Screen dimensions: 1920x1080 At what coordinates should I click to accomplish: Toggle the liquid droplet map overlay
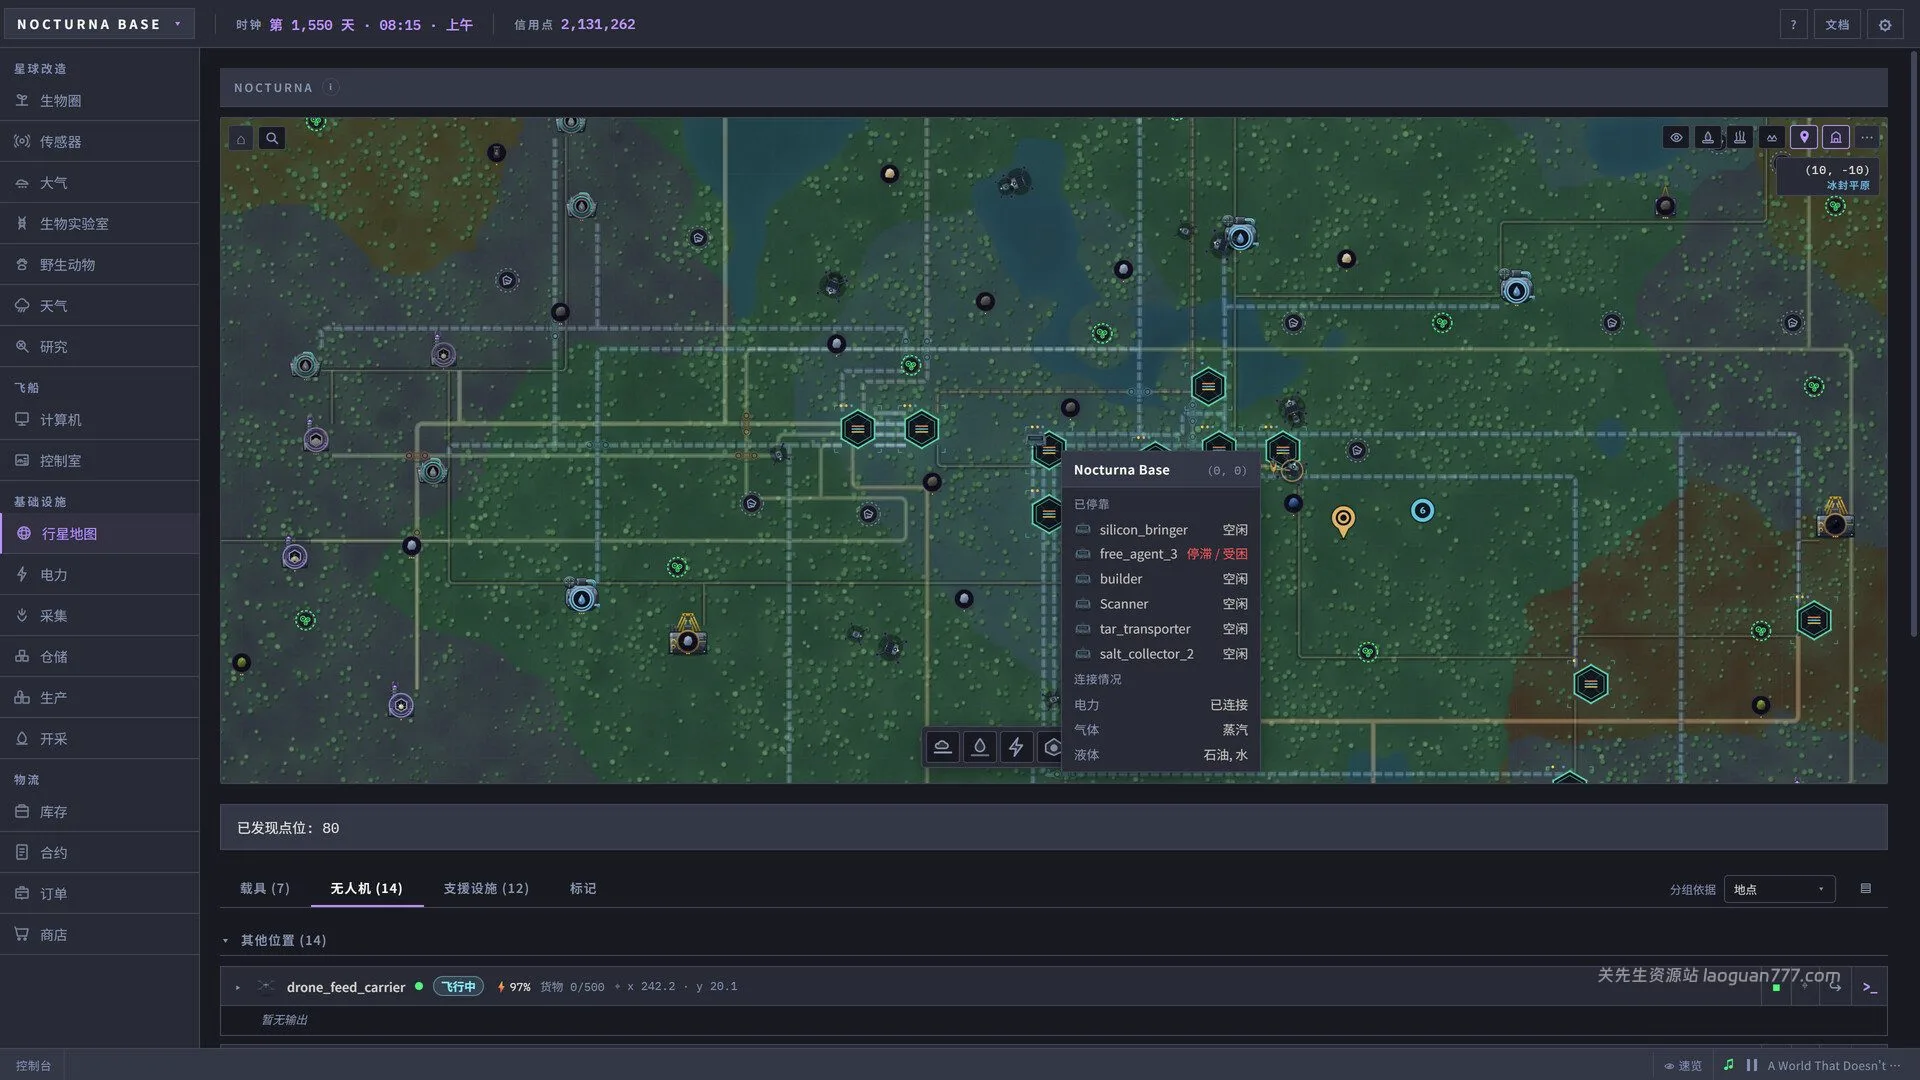(1708, 138)
